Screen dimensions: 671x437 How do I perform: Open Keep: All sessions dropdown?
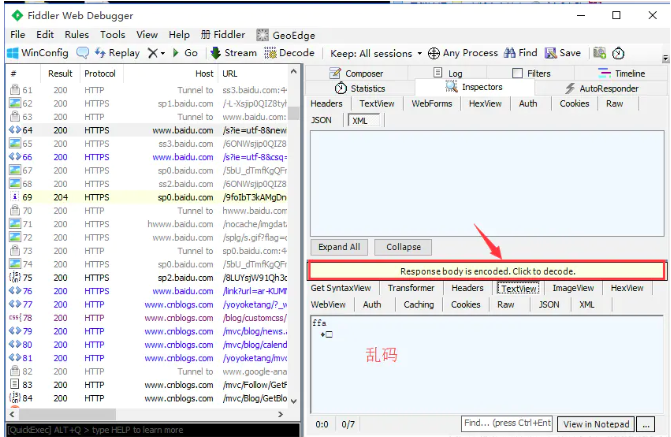(376, 54)
